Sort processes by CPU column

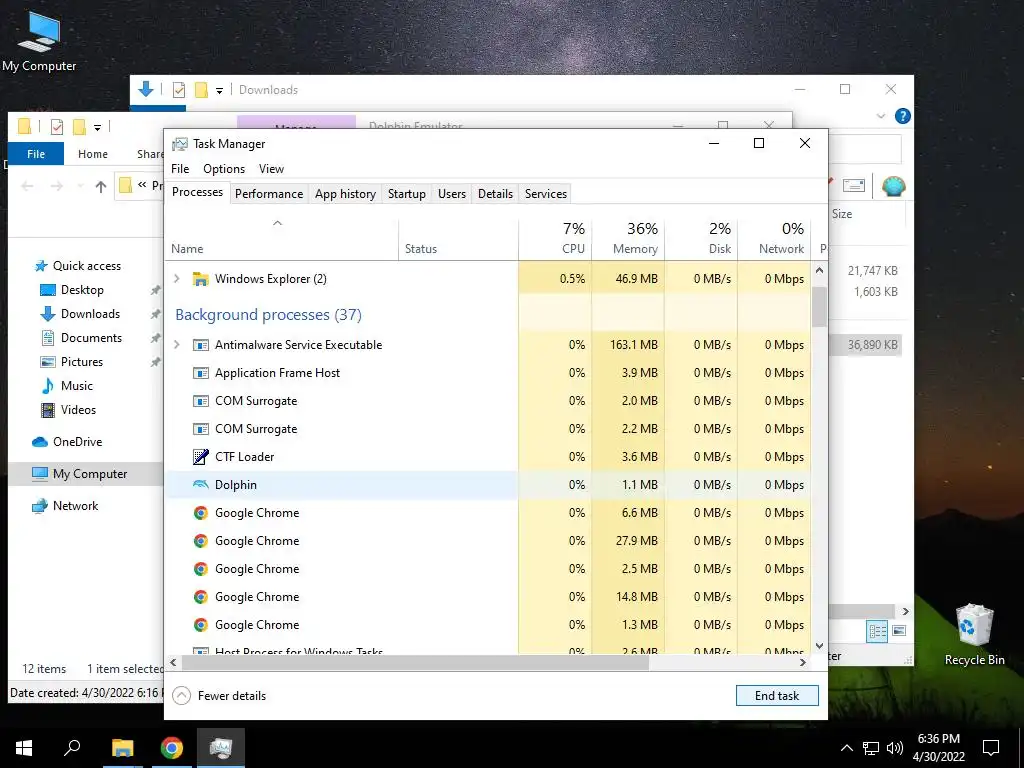pyautogui.click(x=556, y=238)
